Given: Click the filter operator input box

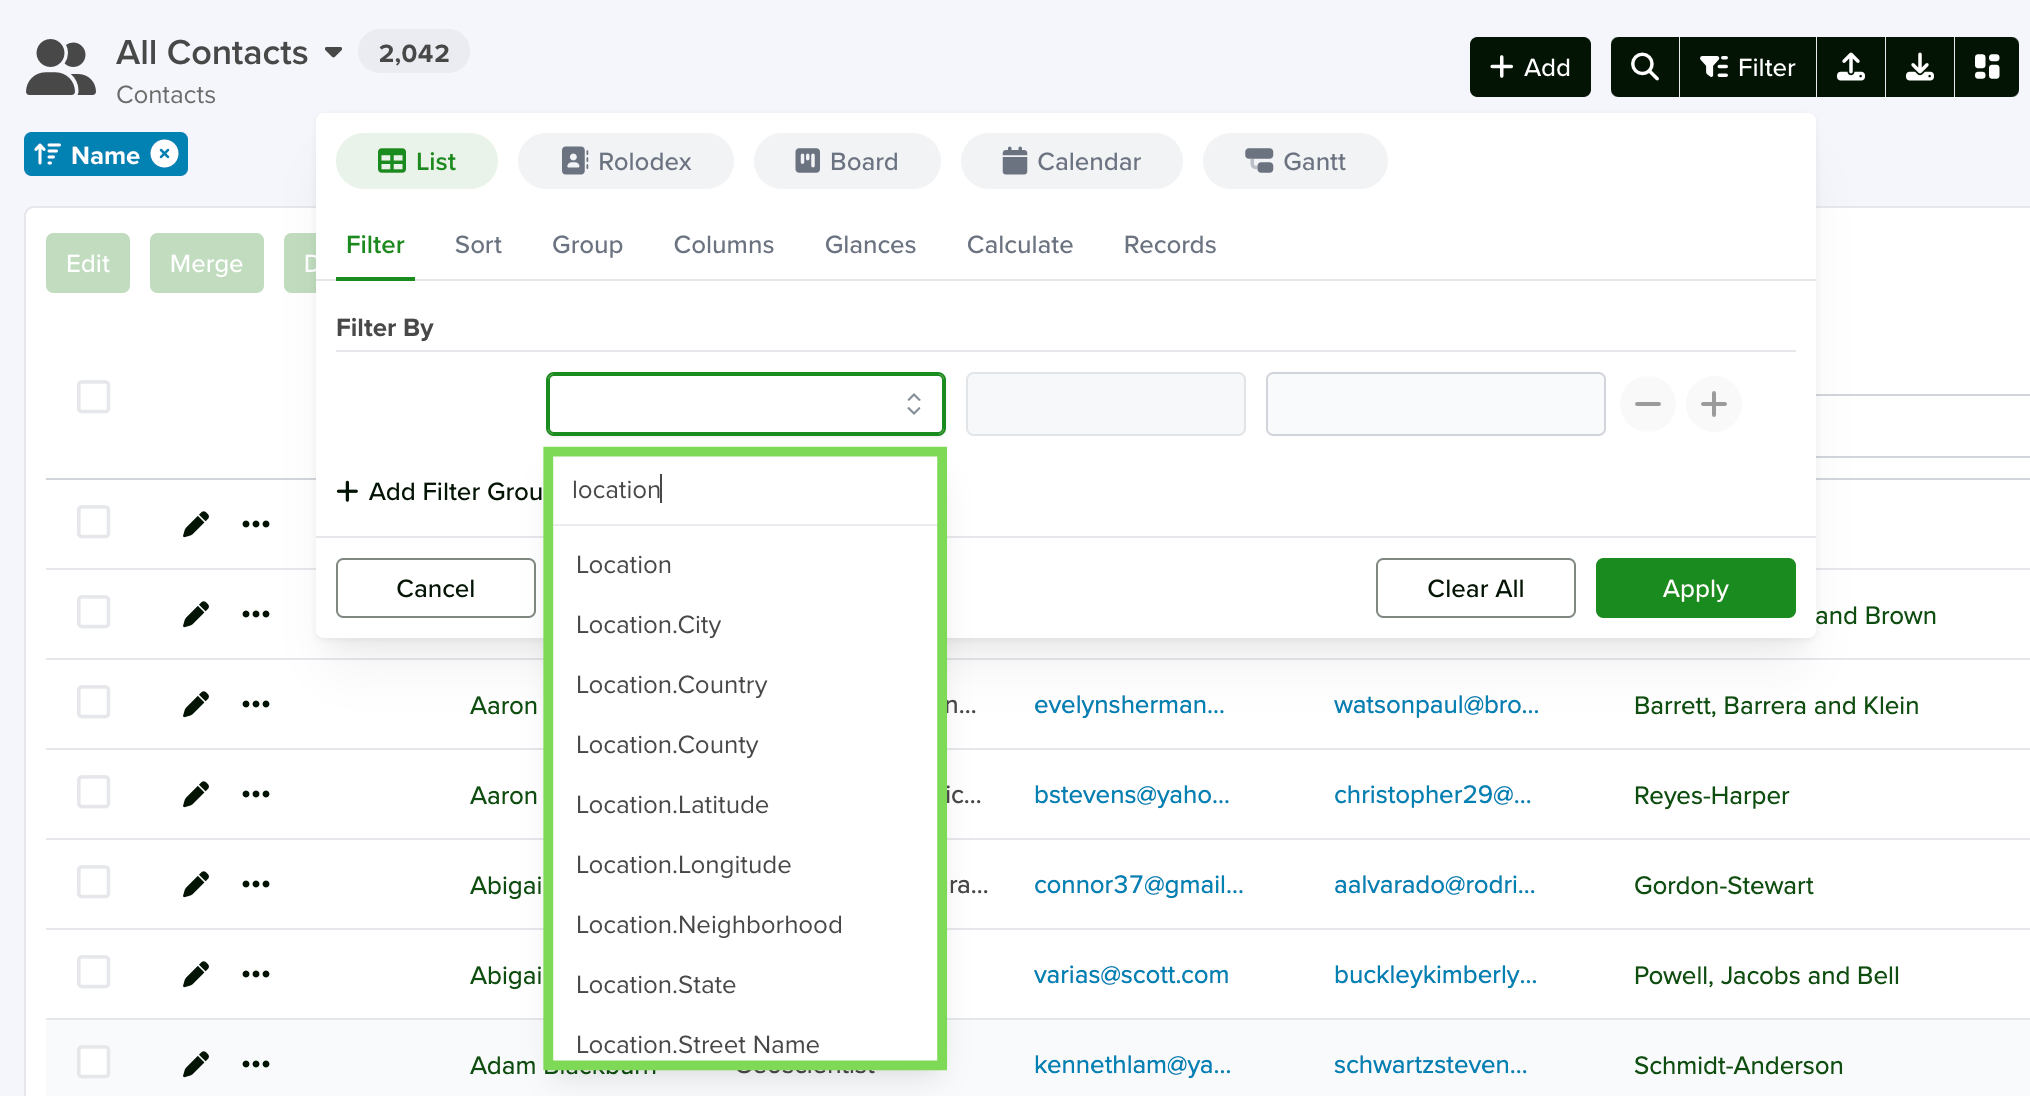Looking at the screenshot, I should click(x=1106, y=404).
